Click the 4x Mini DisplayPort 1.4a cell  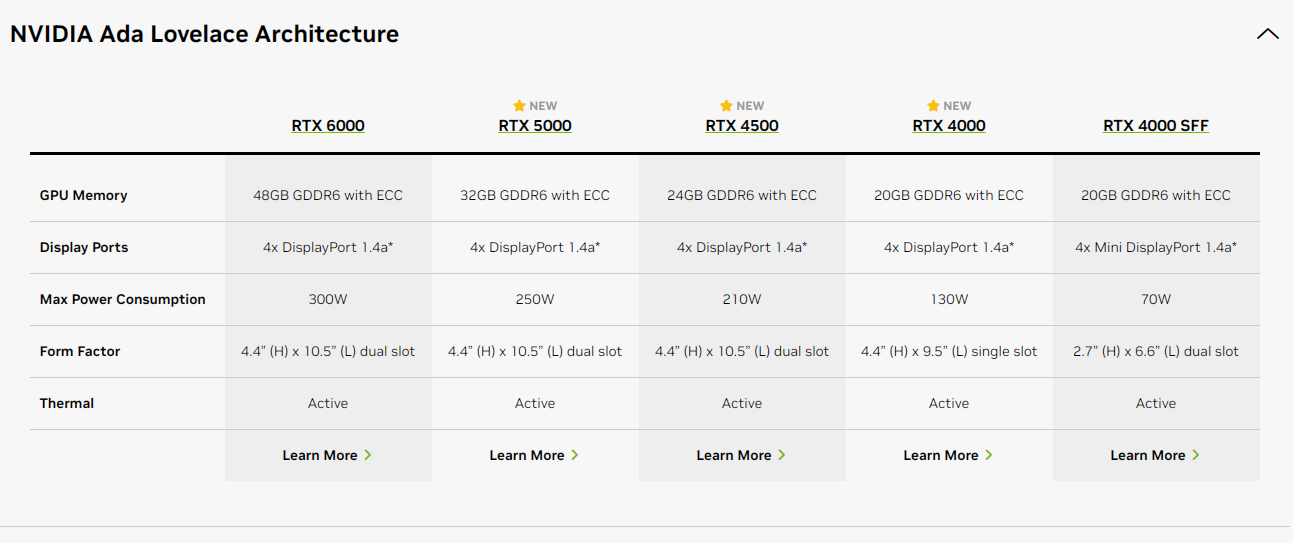click(x=1156, y=247)
